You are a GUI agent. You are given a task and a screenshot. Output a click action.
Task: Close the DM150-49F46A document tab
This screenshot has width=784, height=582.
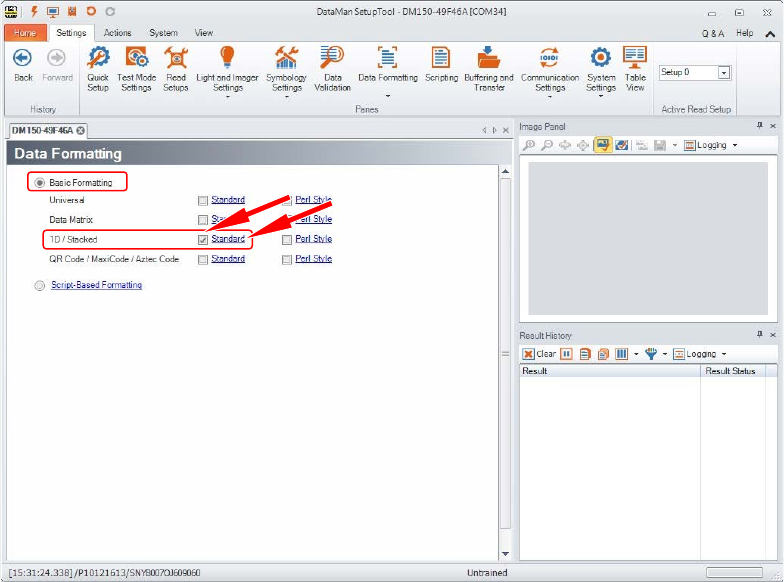[x=80, y=130]
